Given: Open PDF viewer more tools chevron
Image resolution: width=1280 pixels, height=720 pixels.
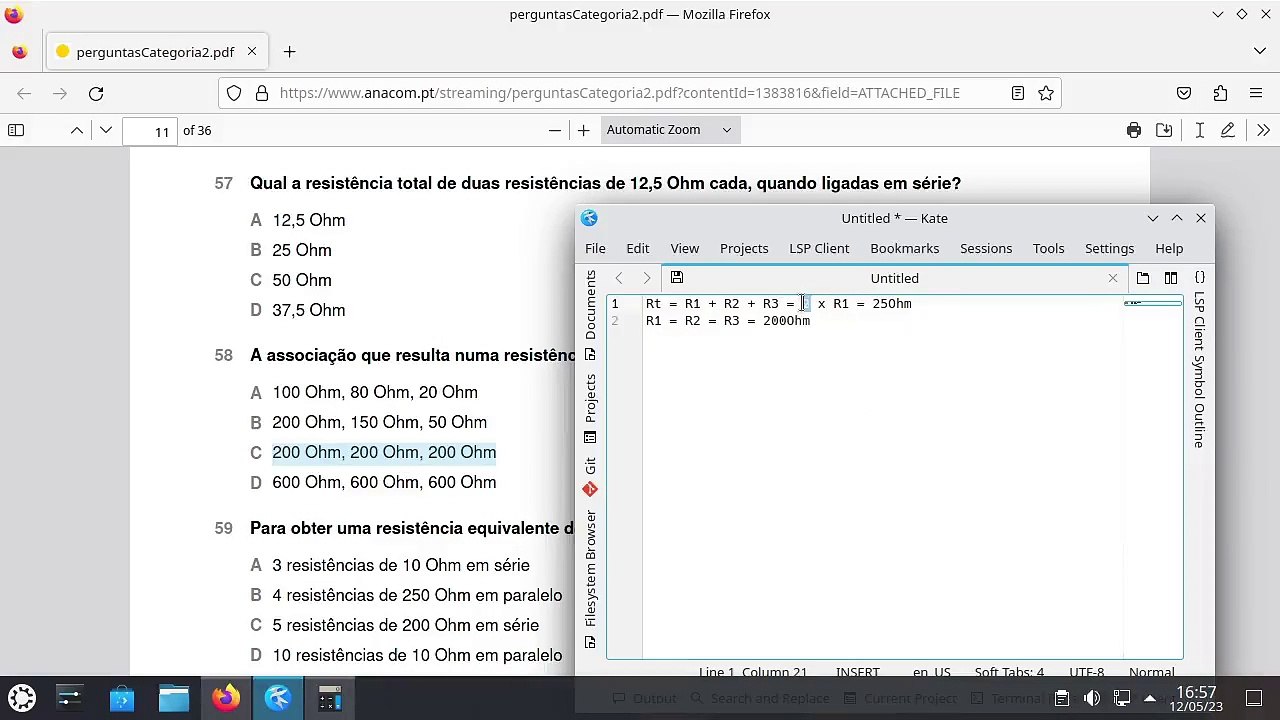Looking at the screenshot, I should 1263,130.
